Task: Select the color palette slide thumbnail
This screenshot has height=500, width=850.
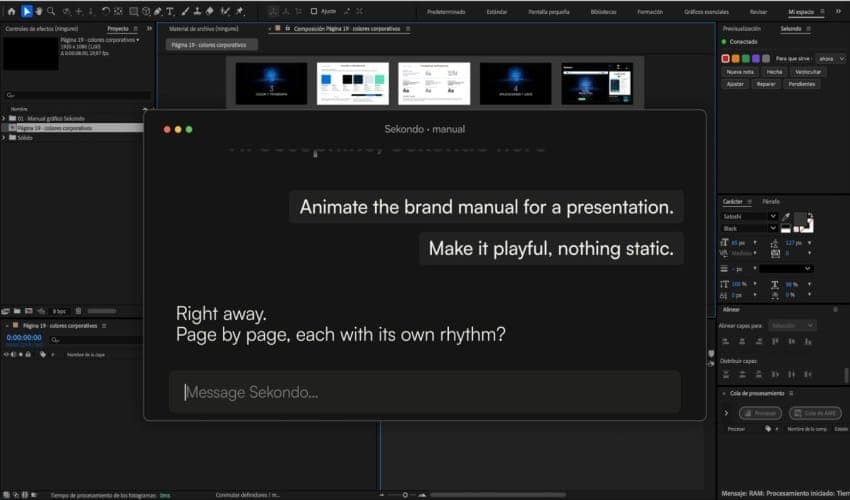Action: [x=352, y=84]
